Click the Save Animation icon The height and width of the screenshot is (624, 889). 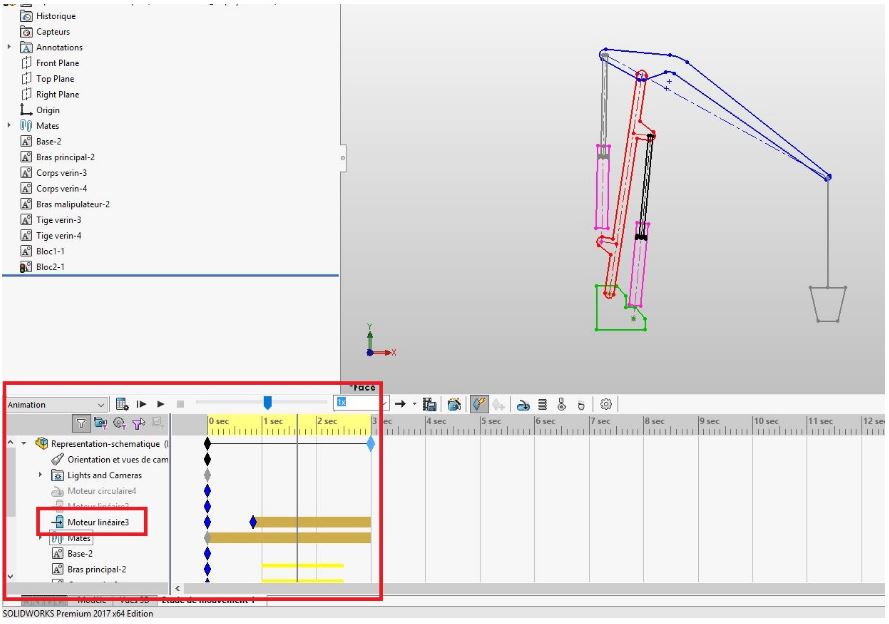(x=429, y=404)
